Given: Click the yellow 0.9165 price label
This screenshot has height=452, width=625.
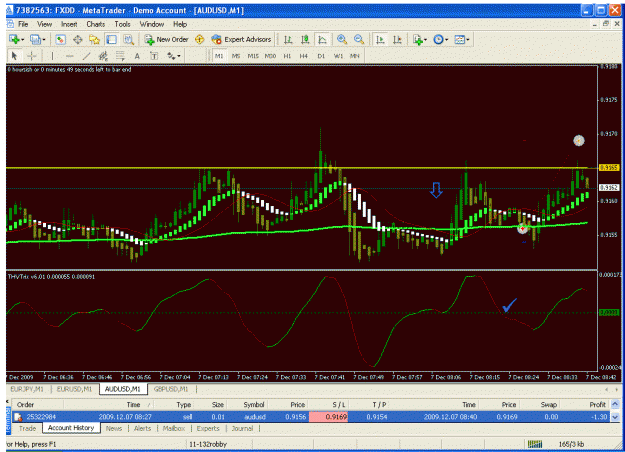Looking at the screenshot, I should tap(609, 167).
